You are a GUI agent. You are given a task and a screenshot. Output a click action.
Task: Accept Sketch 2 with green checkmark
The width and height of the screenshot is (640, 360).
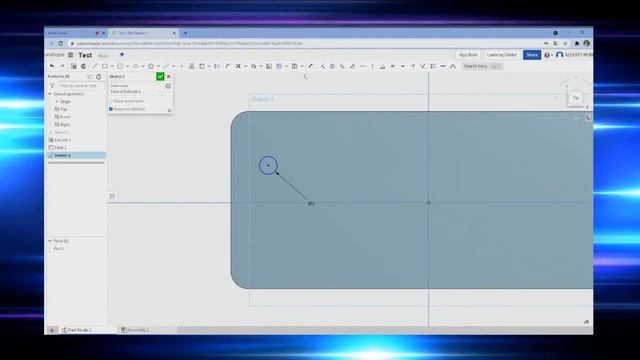(x=160, y=76)
